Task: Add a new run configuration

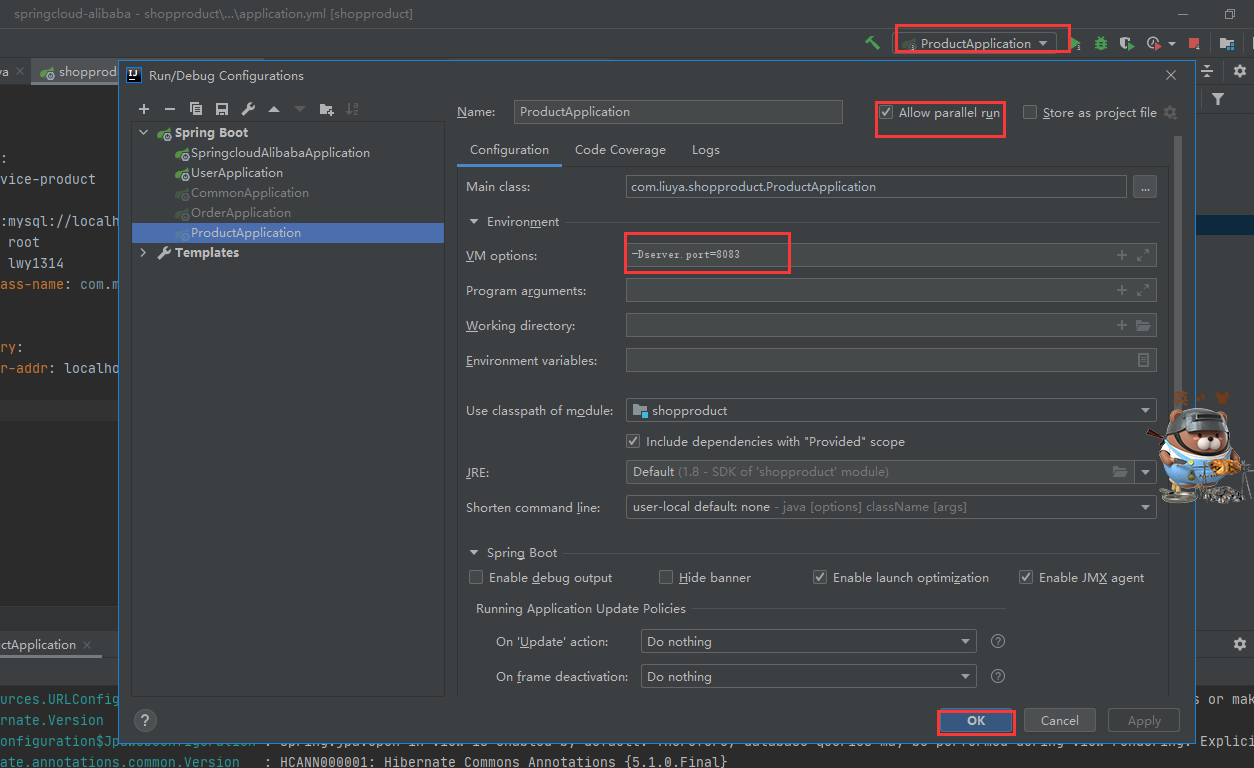Action: 144,109
